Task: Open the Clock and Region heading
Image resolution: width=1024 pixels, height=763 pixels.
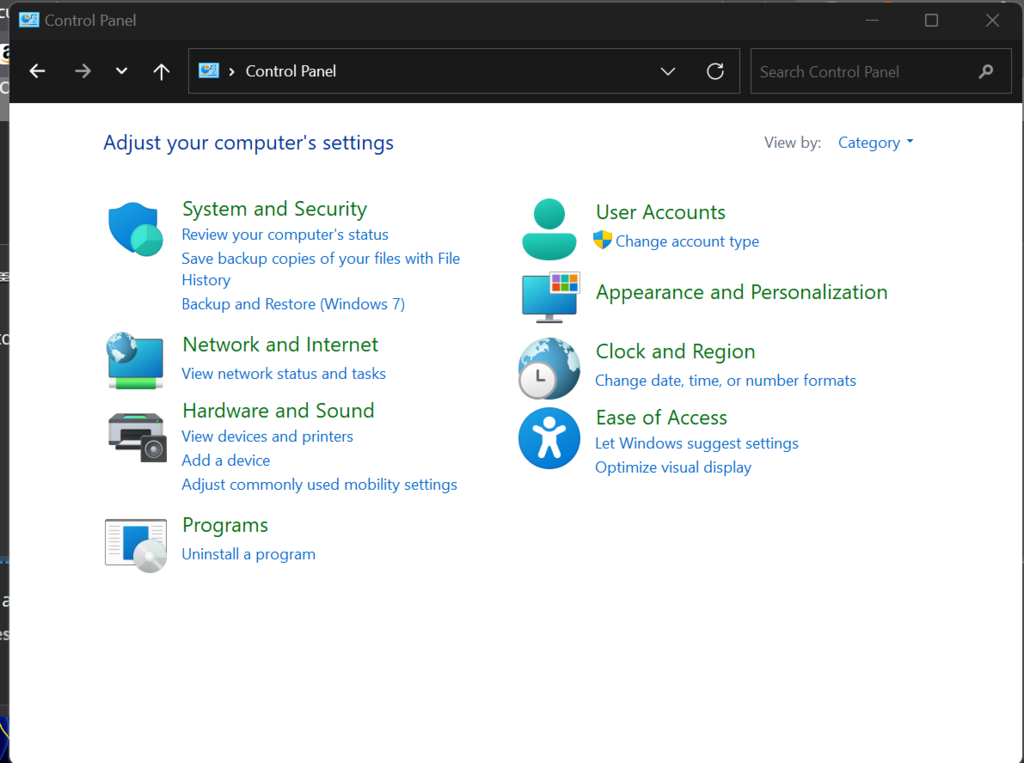Action: click(675, 351)
